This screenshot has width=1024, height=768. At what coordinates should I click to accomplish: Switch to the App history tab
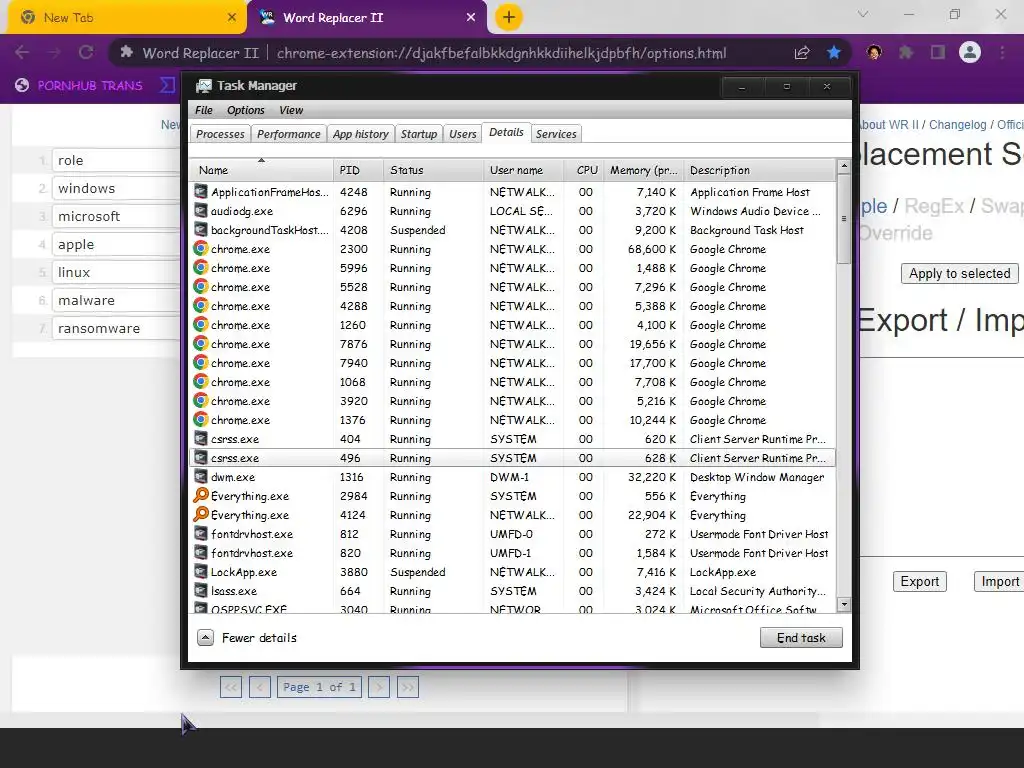click(360, 134)
